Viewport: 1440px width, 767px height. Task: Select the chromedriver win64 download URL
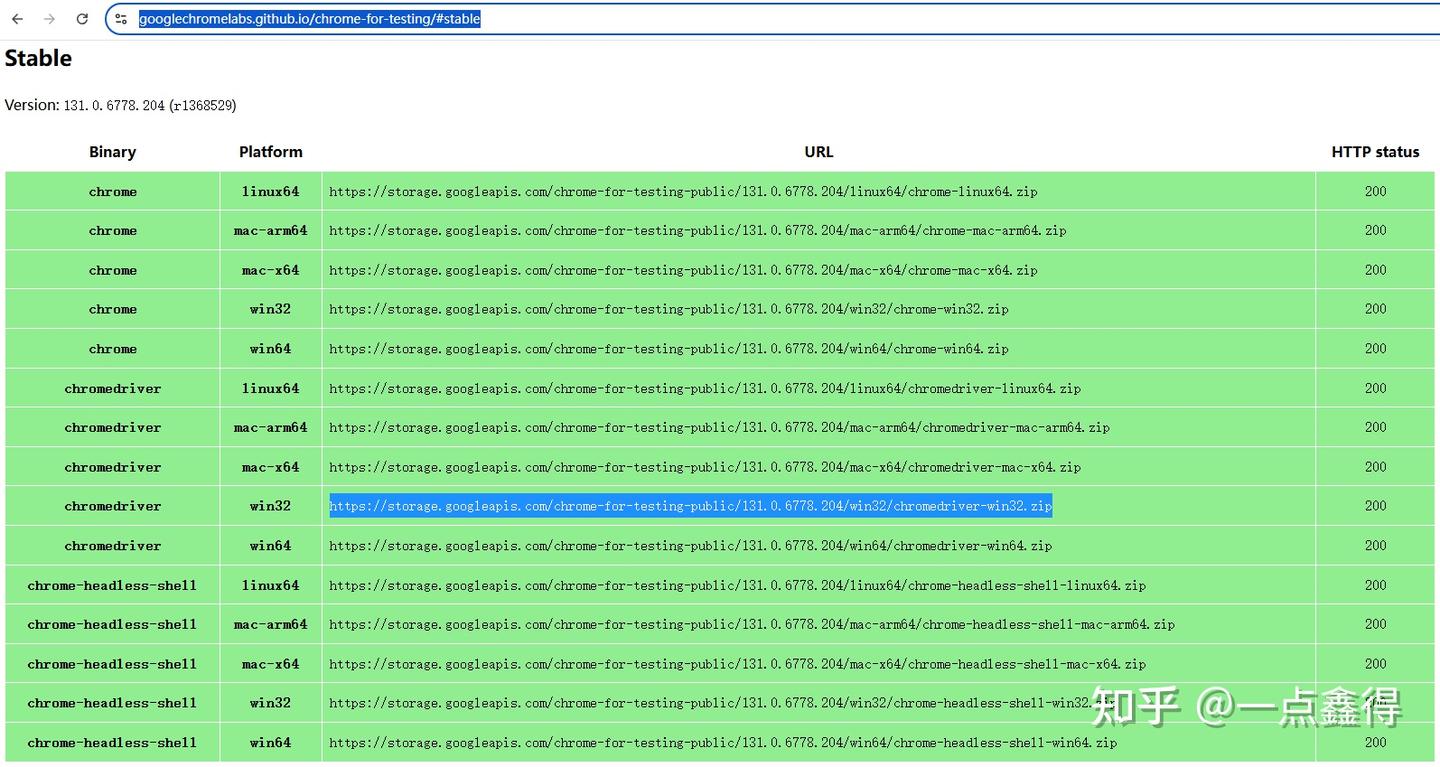[690, 546]
